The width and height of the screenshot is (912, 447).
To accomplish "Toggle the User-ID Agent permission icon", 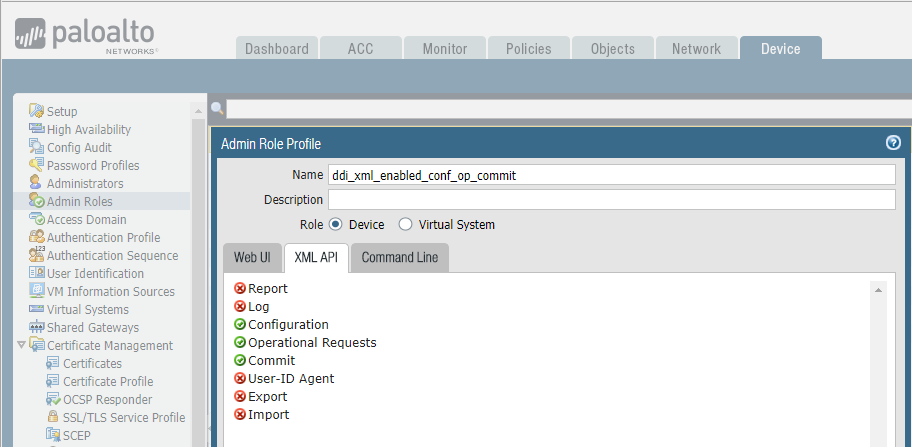I will [240, 379].
